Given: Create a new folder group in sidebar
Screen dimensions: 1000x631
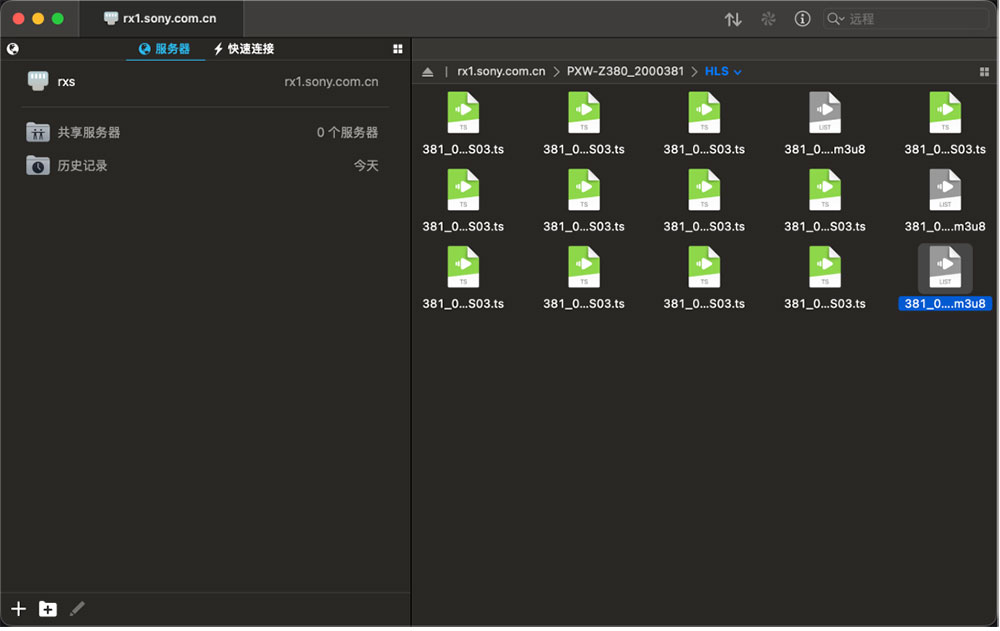Looking at the screenshot, I should [48, 609].
